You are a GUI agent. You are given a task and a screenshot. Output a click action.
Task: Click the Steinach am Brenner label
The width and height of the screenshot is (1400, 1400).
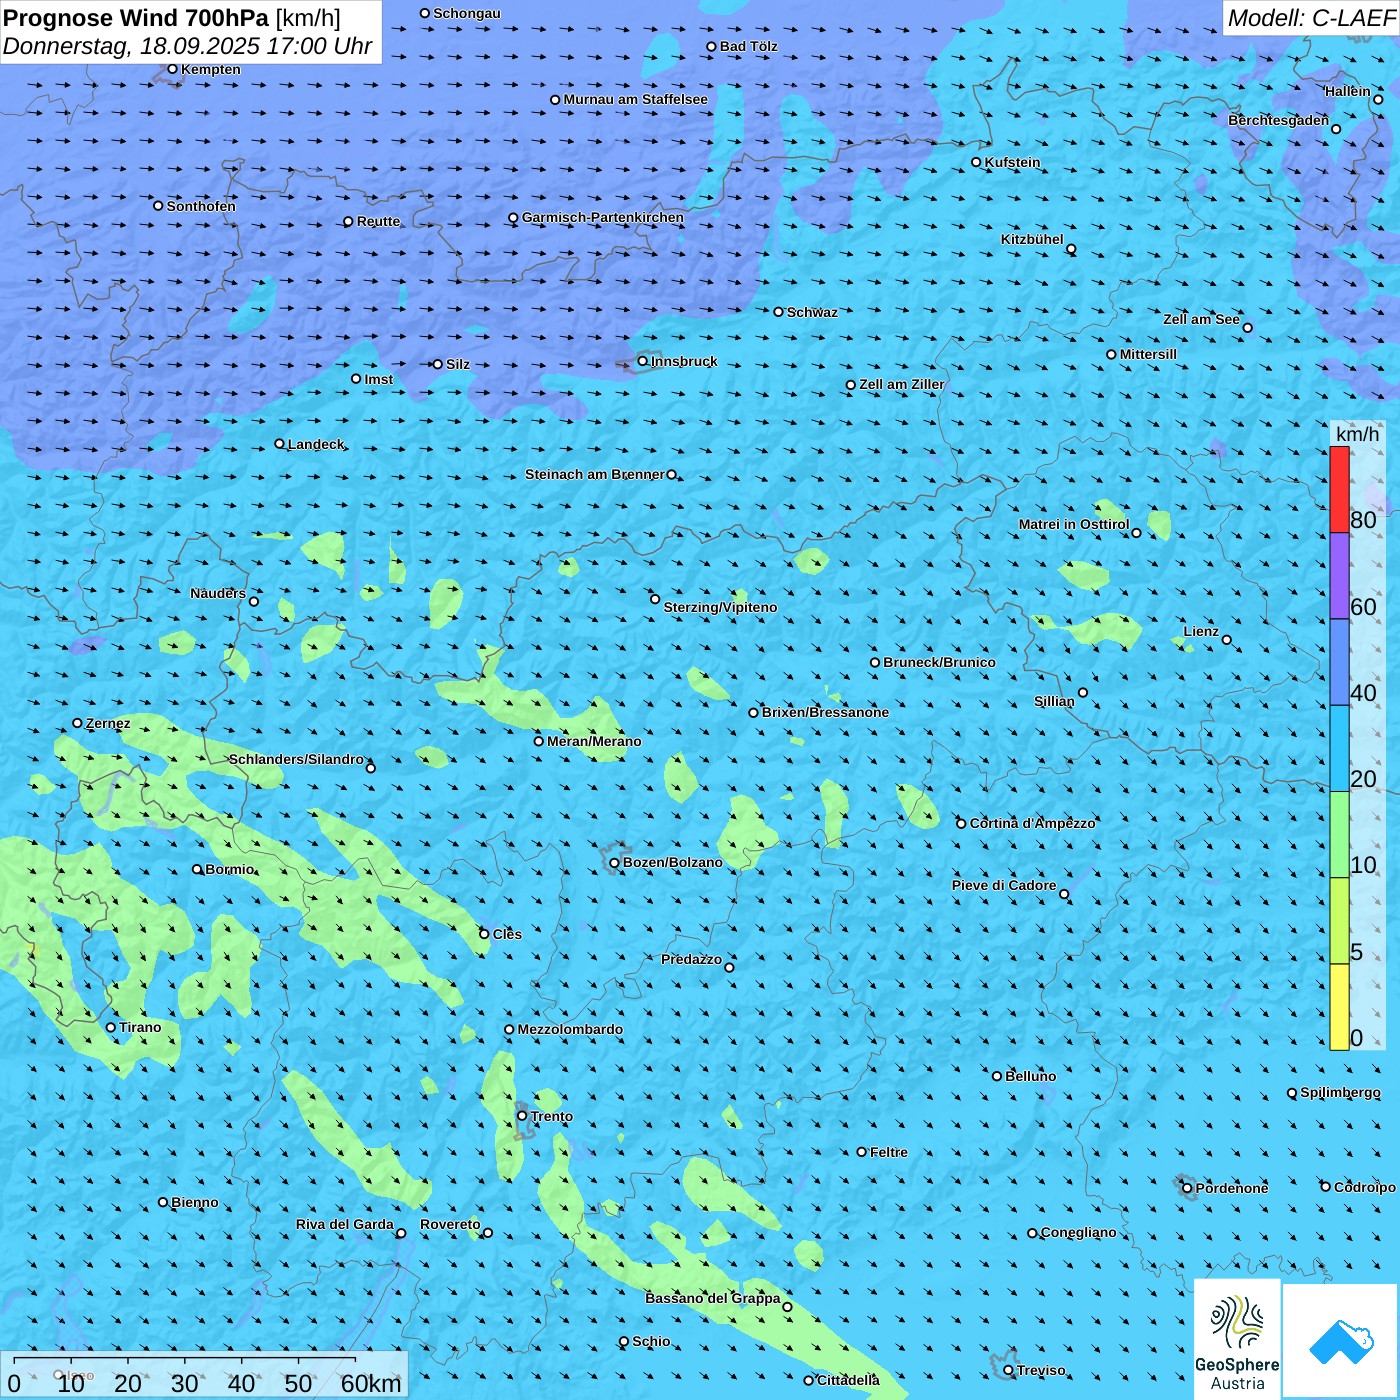pyautogui.click(x=594, y=474)
